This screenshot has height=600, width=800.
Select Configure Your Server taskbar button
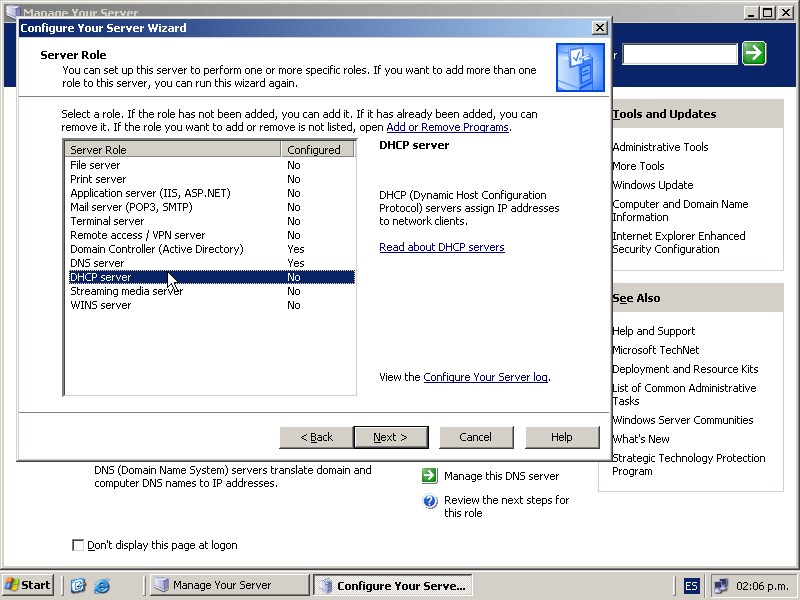point(392,586)
